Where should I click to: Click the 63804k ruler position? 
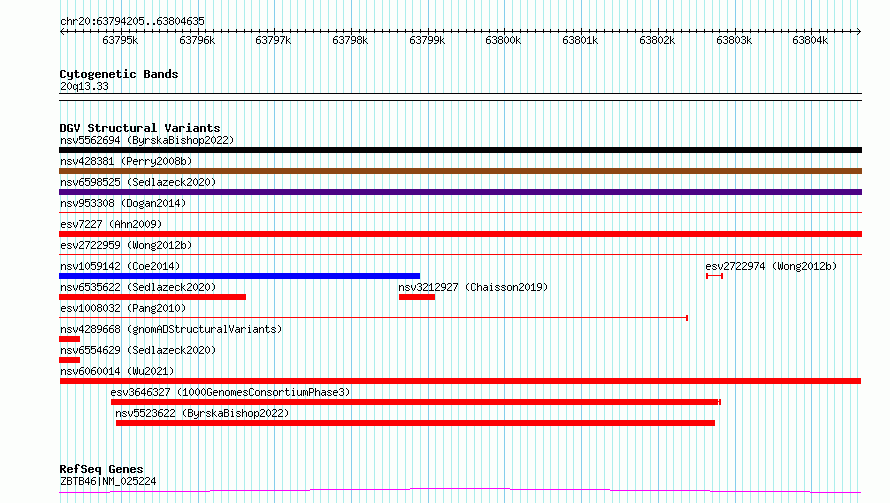(810, 40)
